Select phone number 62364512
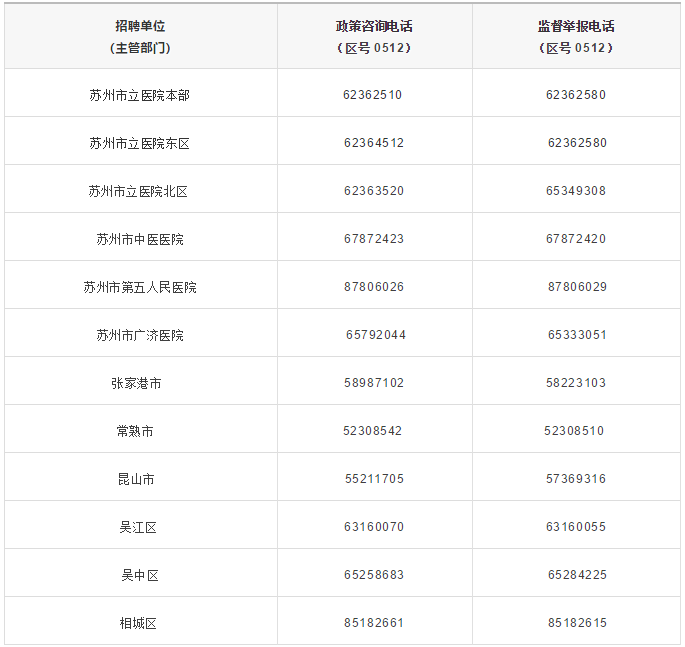Image resolution: width=685 pixels, height=647 pixels. pyautogui.click(x=374, y=143)
